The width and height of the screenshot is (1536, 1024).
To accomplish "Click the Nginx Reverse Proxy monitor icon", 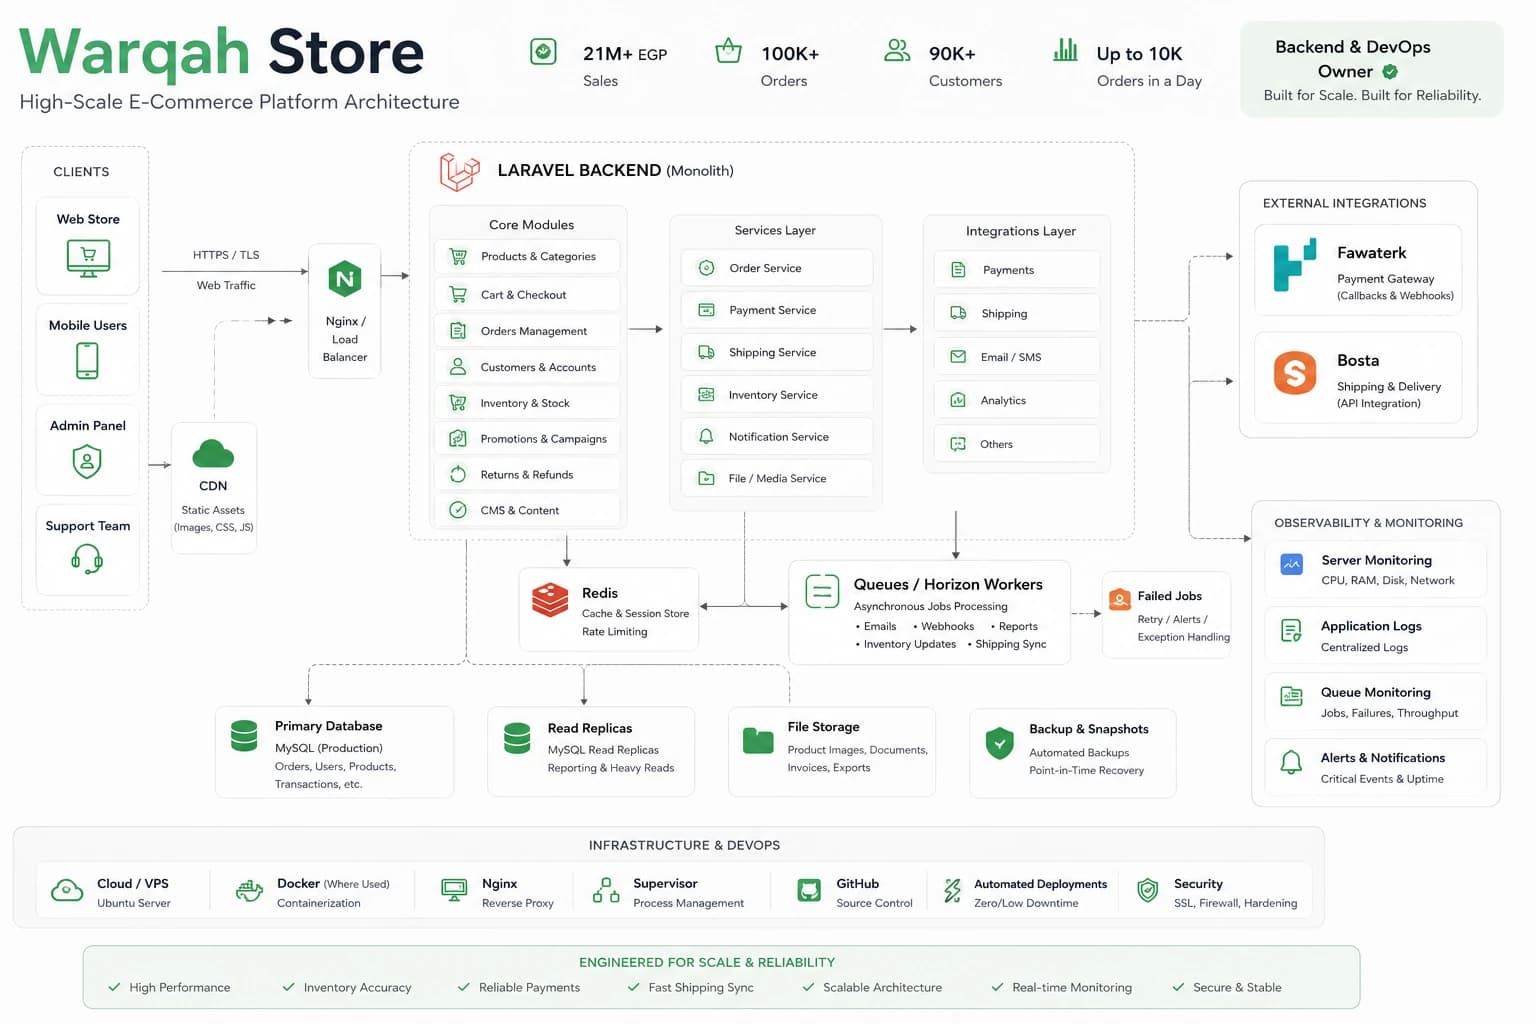I will coord(454,890).
